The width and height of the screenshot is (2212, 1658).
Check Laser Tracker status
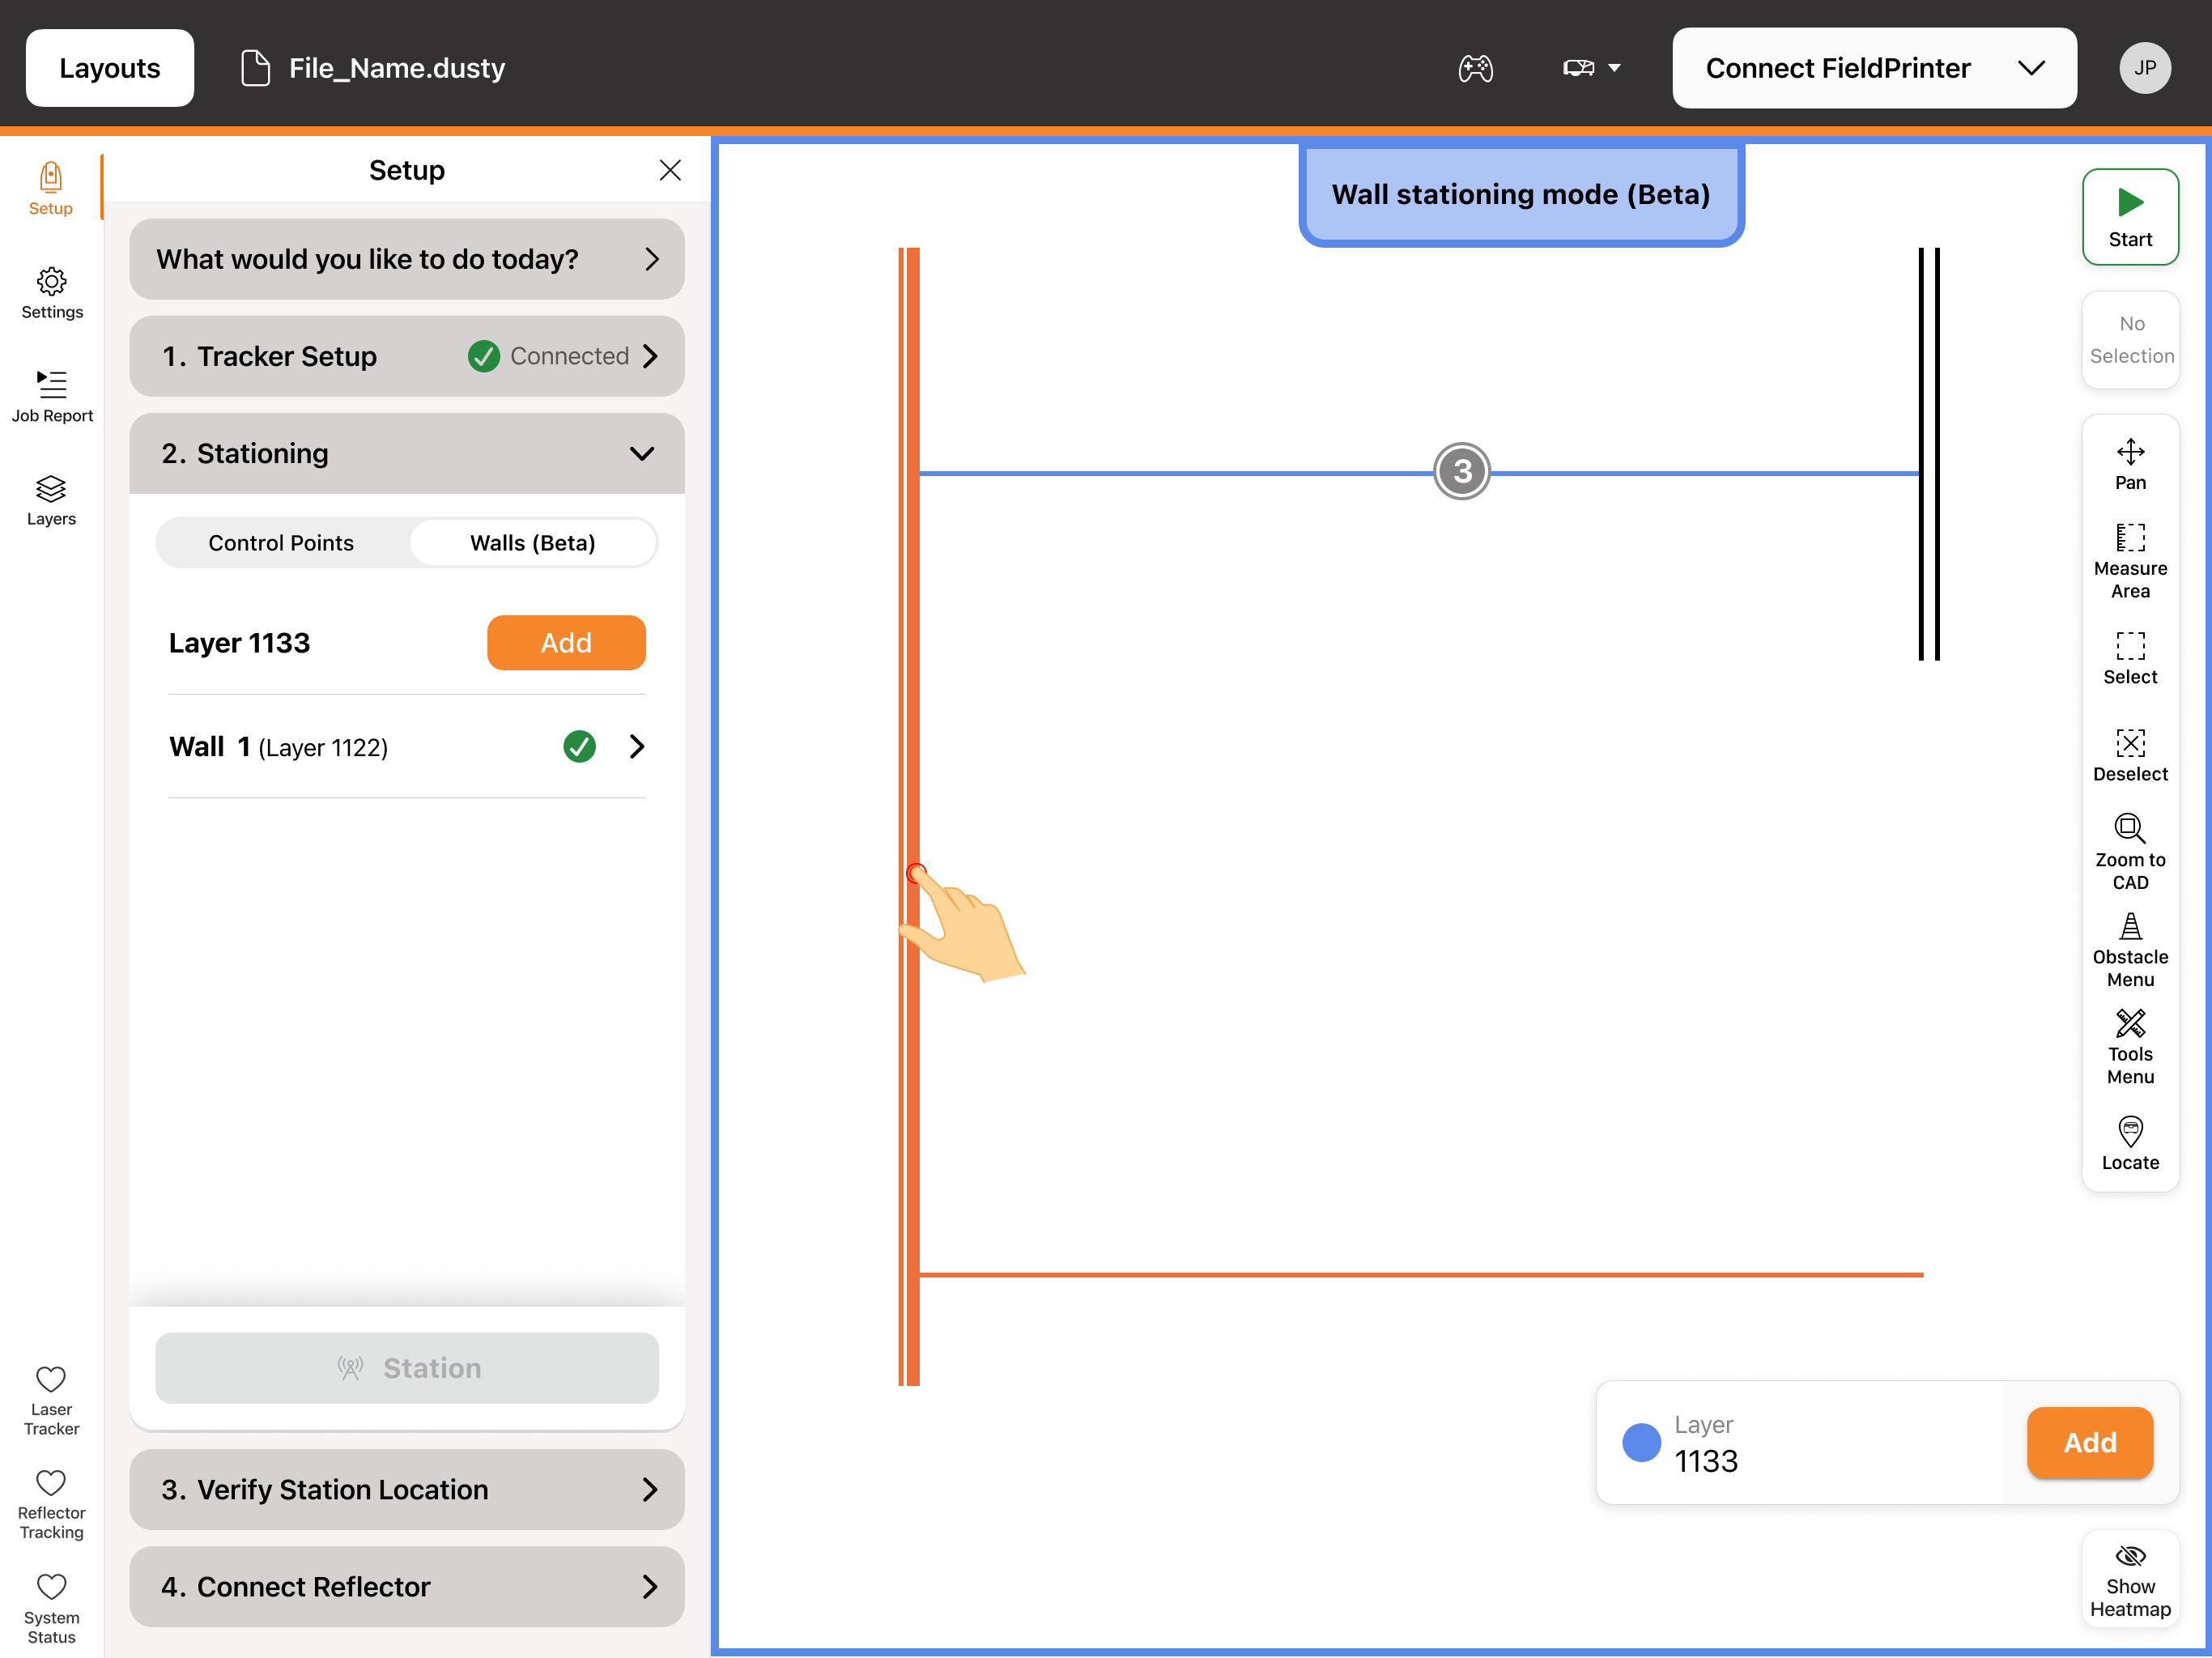tap(51, 1400)
